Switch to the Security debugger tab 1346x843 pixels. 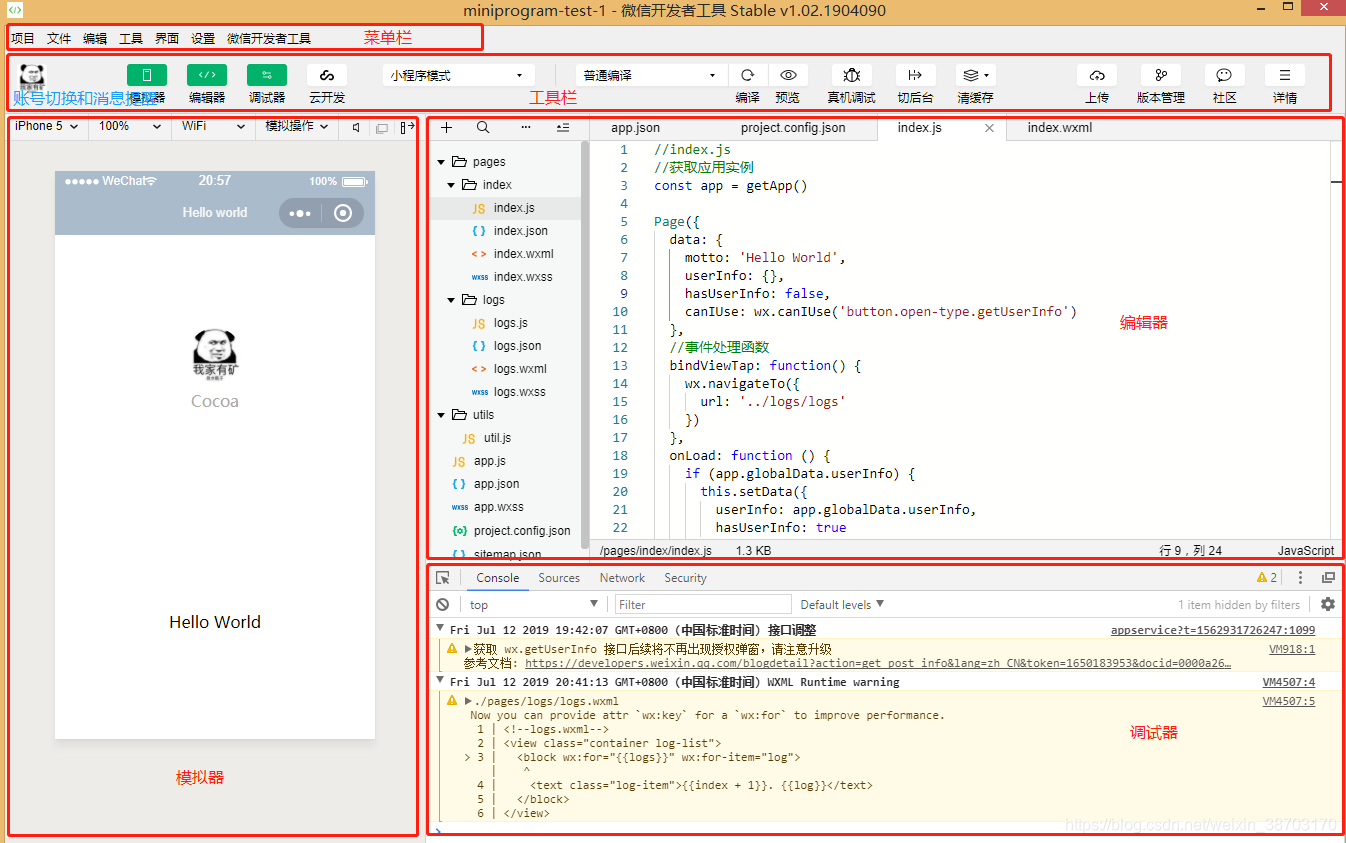point(685,578)
